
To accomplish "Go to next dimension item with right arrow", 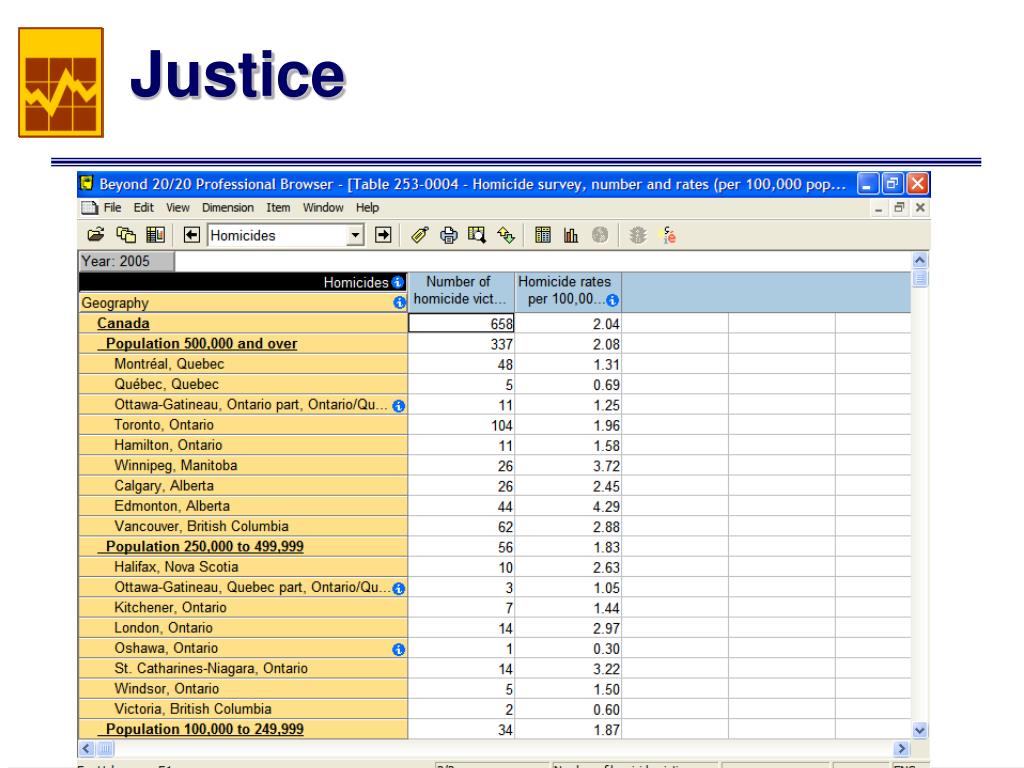I will (383, 235).
